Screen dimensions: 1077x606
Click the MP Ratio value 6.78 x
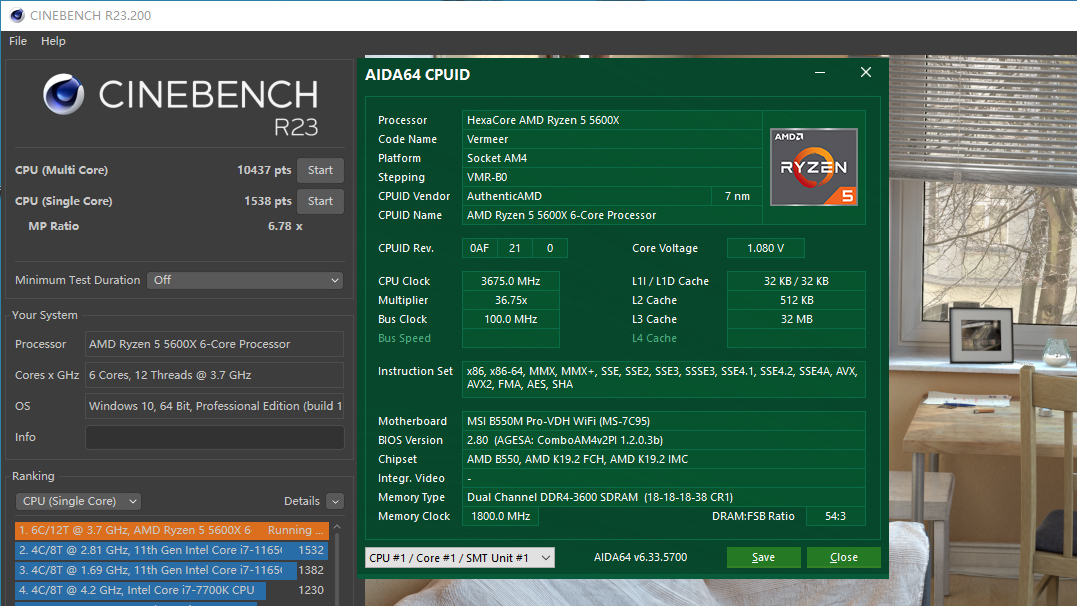pyautogui.click(x=285, y=226)
